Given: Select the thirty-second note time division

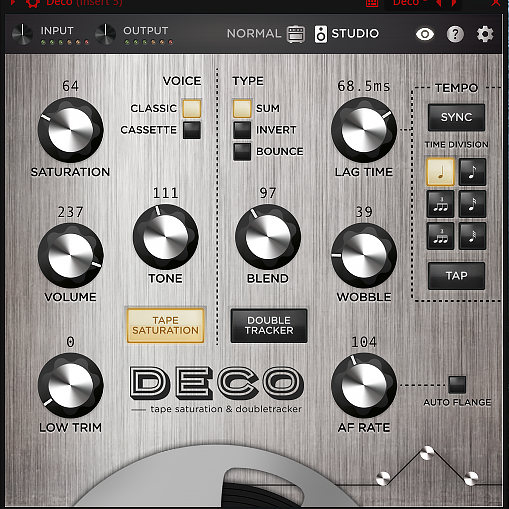Looking at the screenshot, I should 472,236.
